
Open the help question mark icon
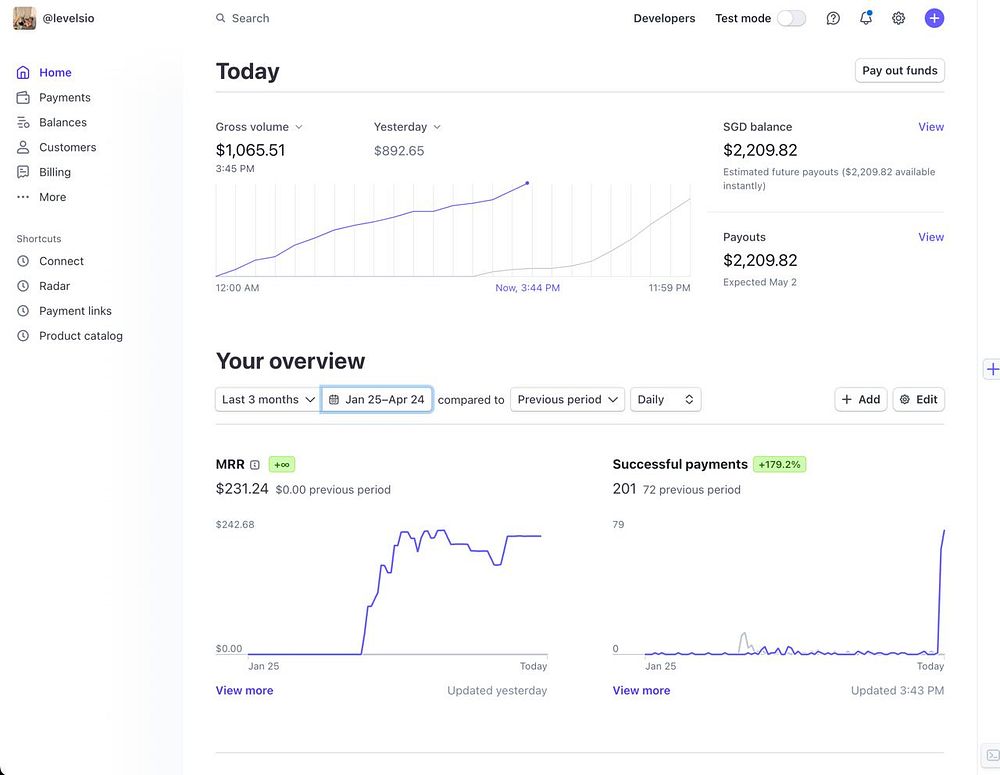click(x=833, y=18)
